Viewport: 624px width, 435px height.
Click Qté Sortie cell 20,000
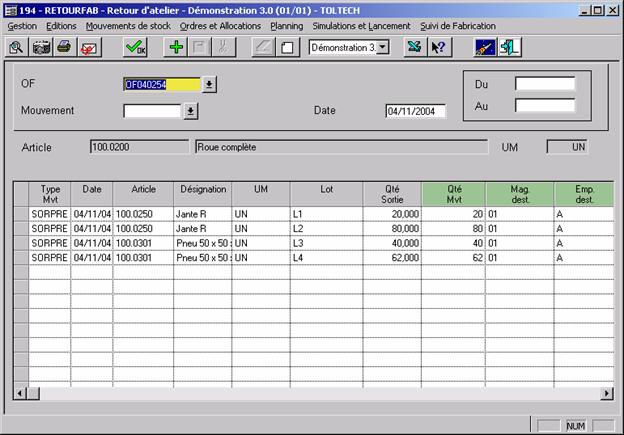pyautogui.click(x=392, y=214)
